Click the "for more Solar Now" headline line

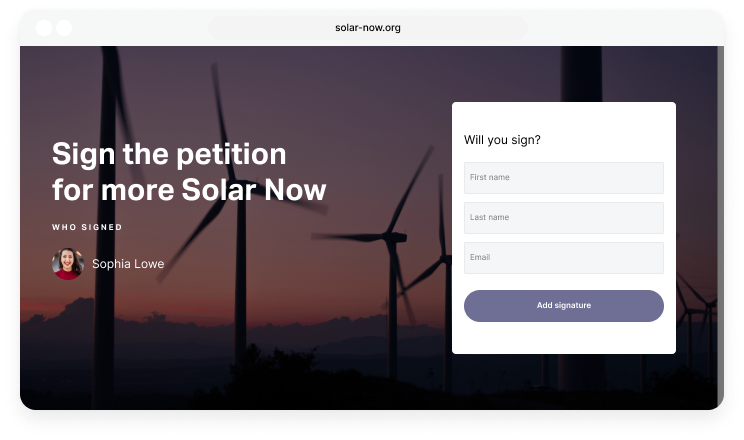click(x=189, y=190)
